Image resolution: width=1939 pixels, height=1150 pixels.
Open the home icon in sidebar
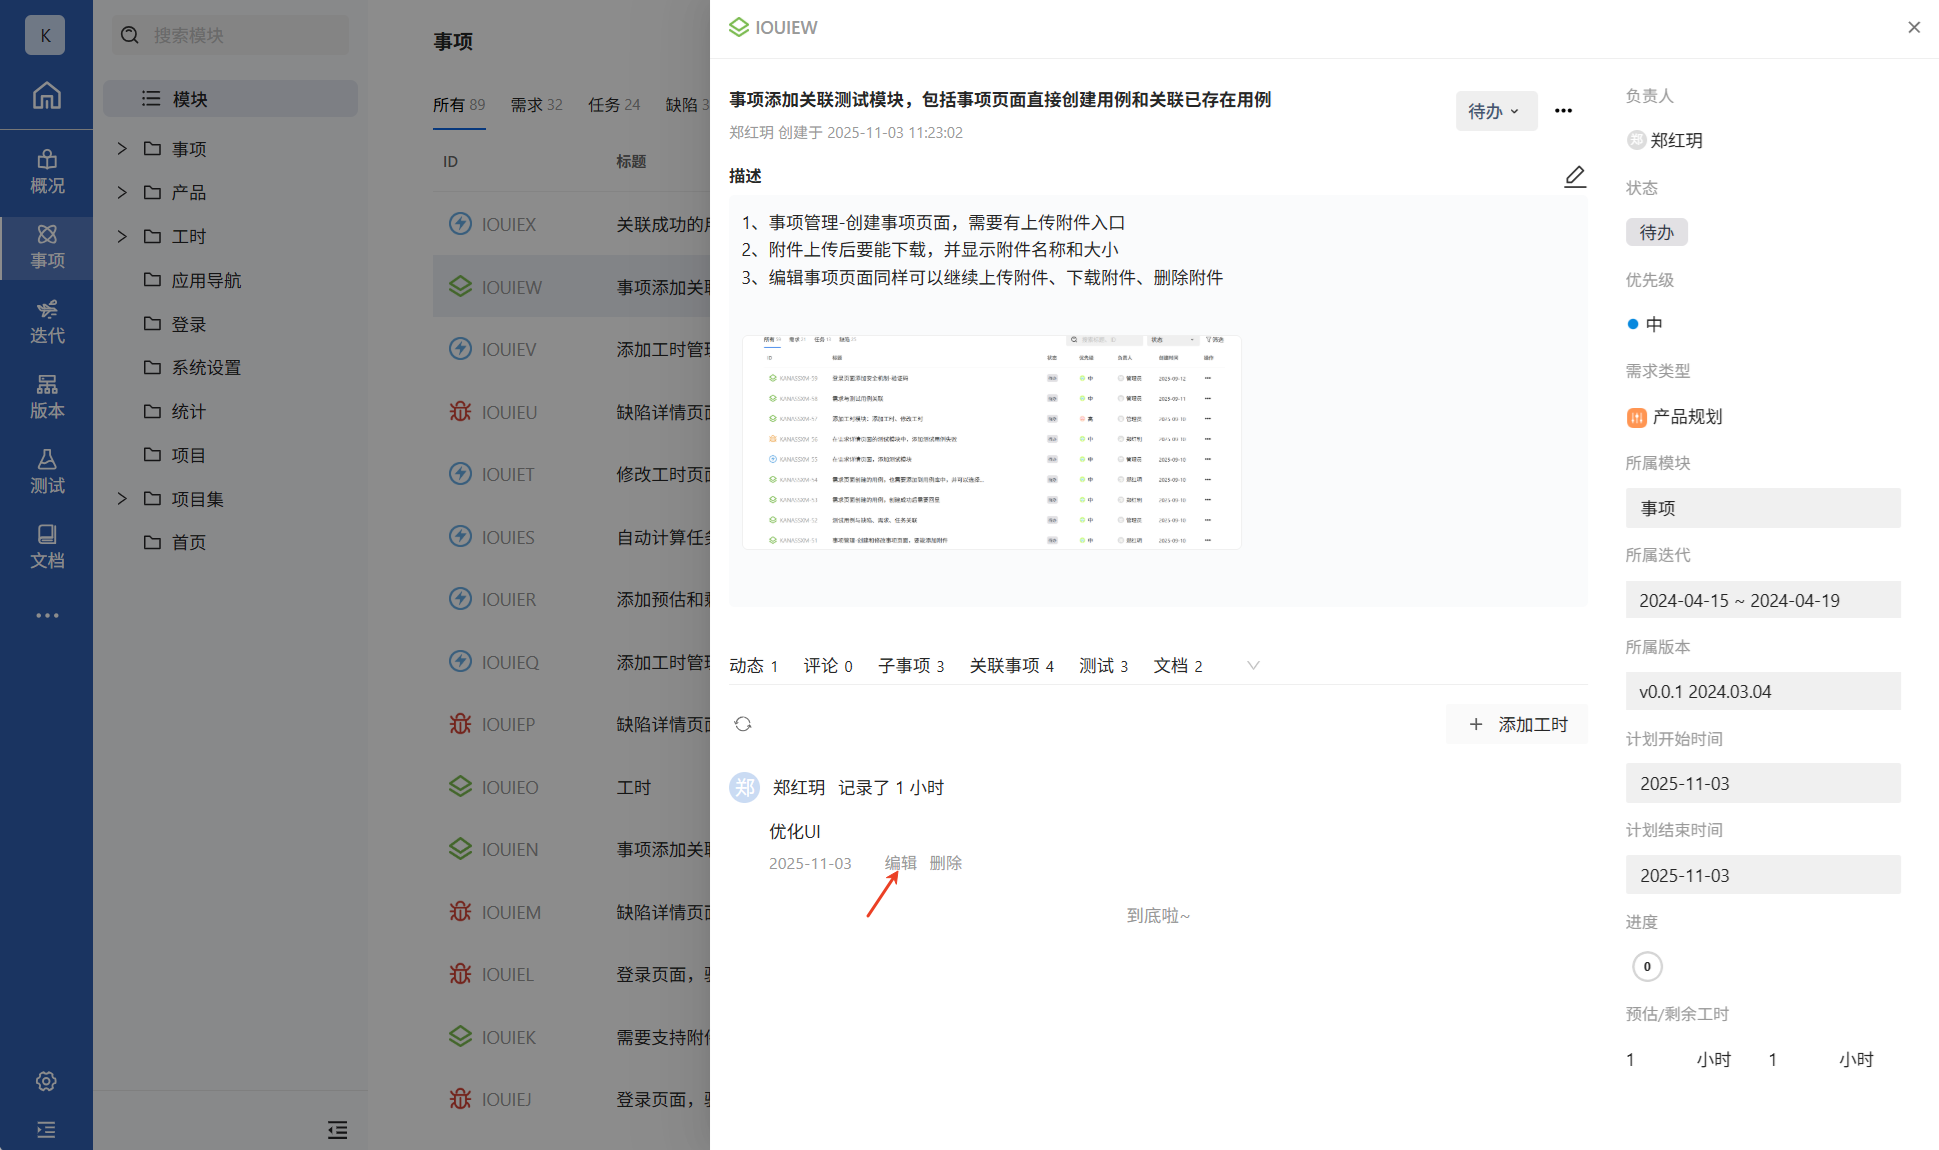[x=46, y=96]
